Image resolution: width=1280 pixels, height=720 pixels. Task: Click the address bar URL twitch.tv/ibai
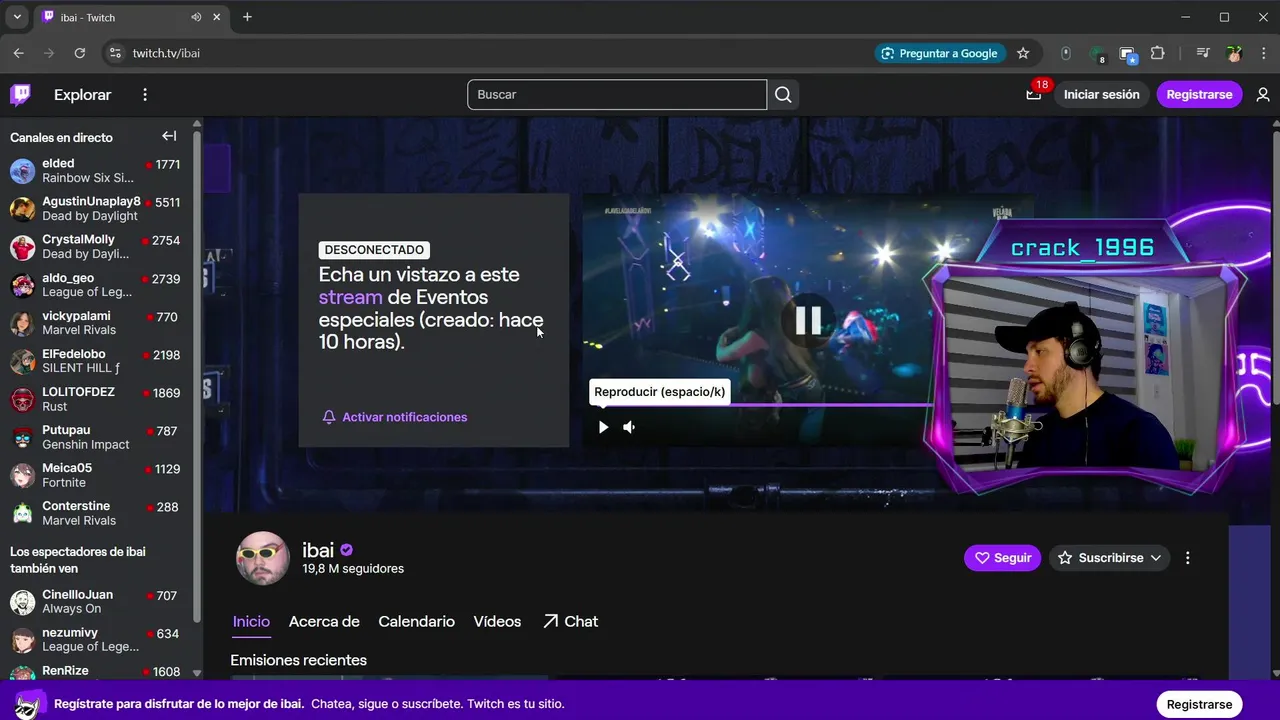coord(166,53)
